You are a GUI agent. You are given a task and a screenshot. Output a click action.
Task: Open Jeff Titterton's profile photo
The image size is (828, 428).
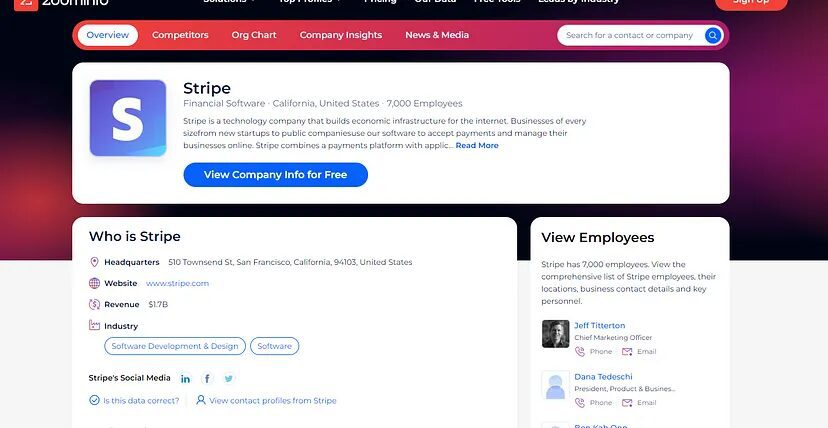pyautogui.click(x=555, y=334)
